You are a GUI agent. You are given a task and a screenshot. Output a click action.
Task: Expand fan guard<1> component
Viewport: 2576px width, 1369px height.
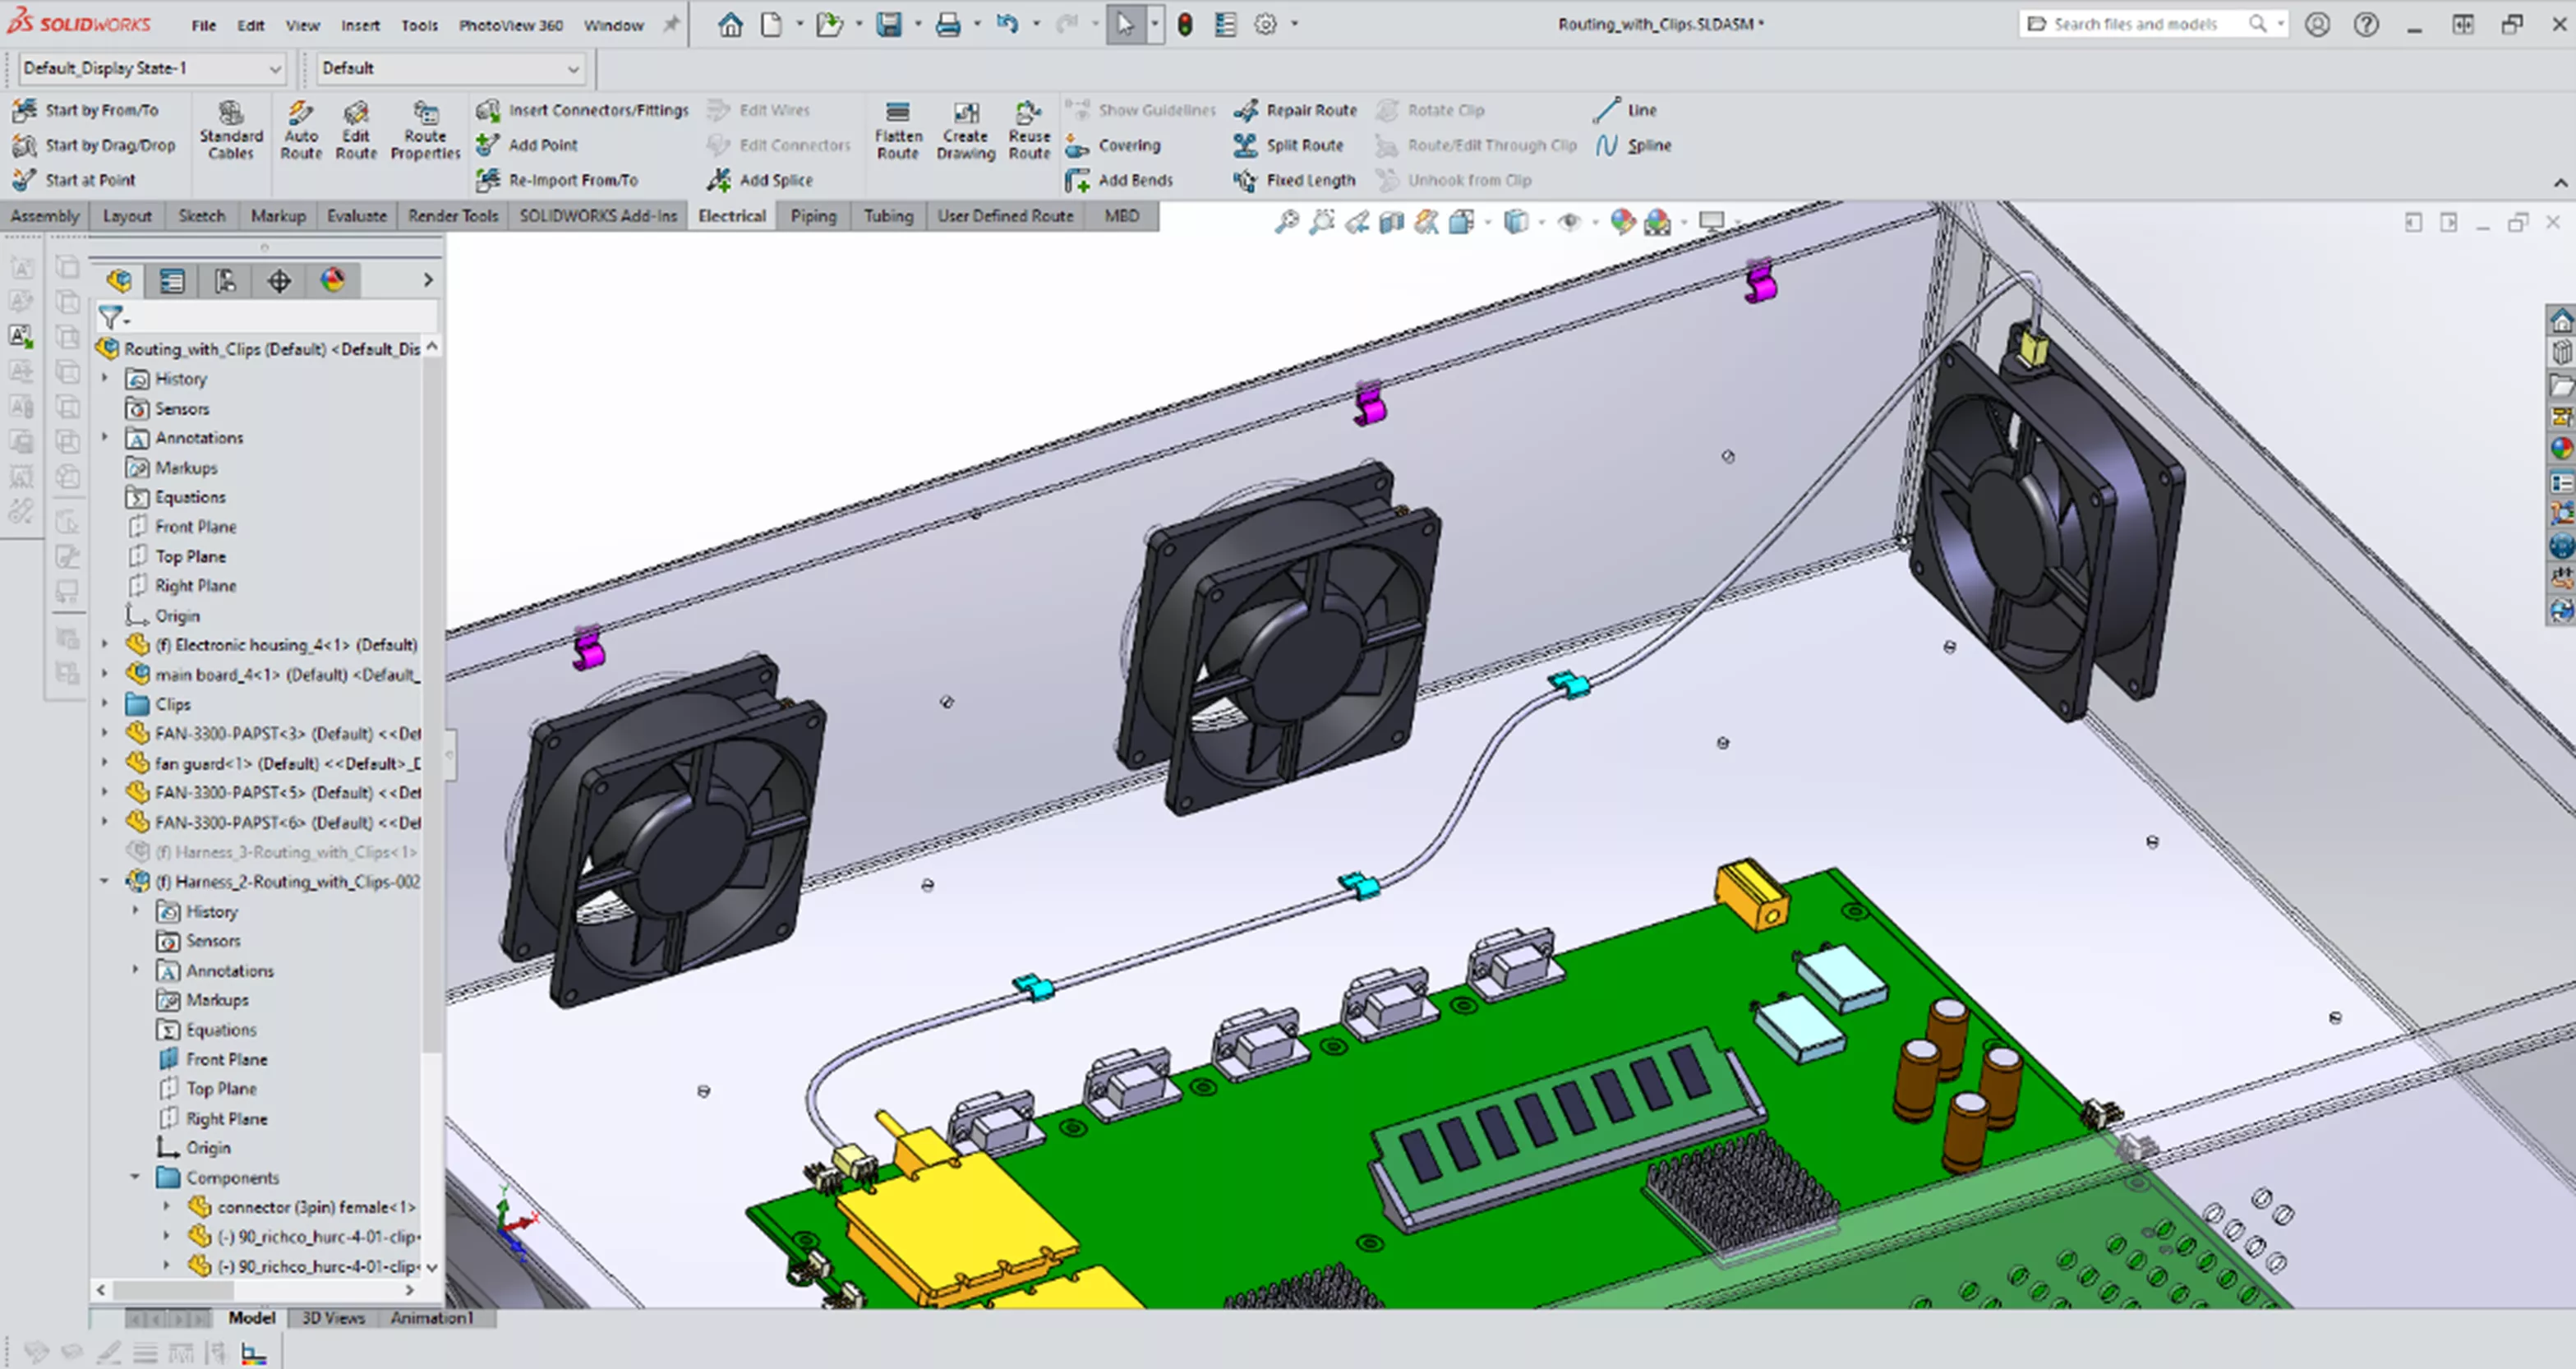pos(105,763)
